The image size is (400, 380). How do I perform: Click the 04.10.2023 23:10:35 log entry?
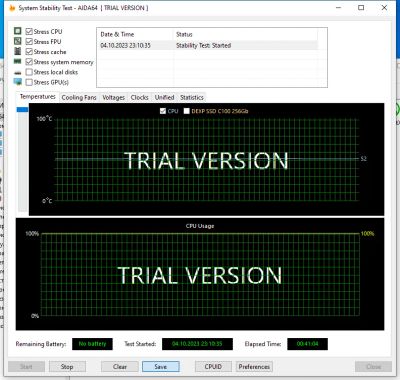(x=125, y=45)
